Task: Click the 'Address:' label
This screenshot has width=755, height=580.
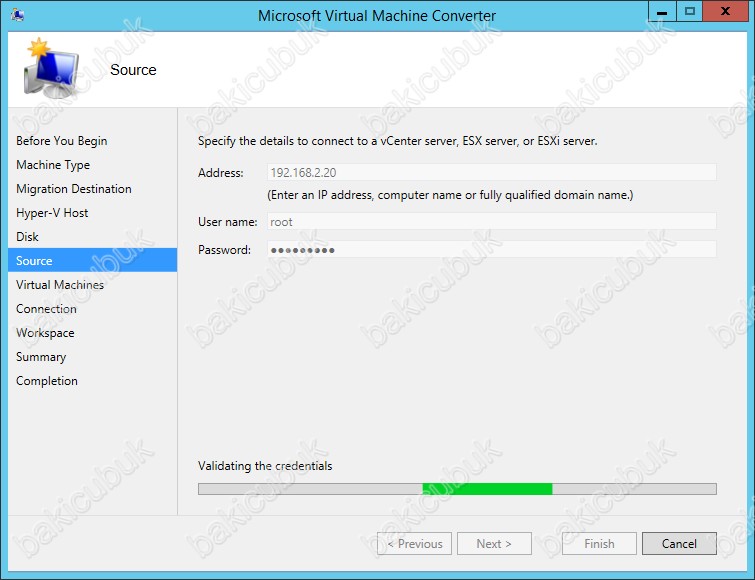Action: tap(221, 173)
